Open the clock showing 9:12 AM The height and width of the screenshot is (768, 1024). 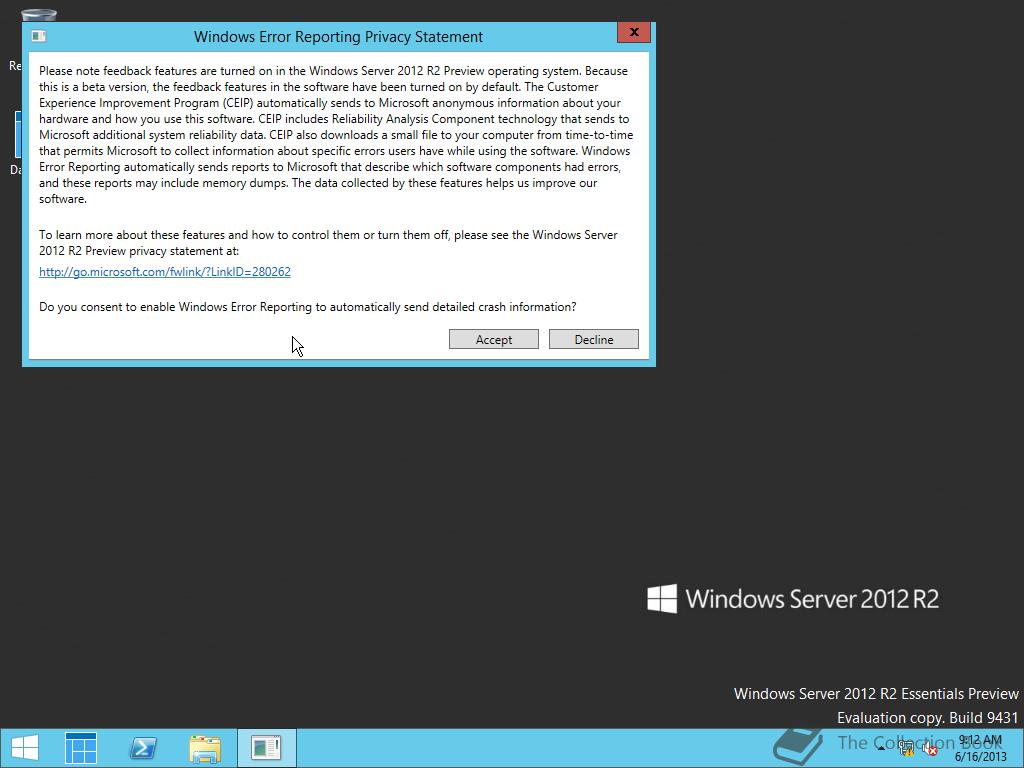[x=980, y=748]
